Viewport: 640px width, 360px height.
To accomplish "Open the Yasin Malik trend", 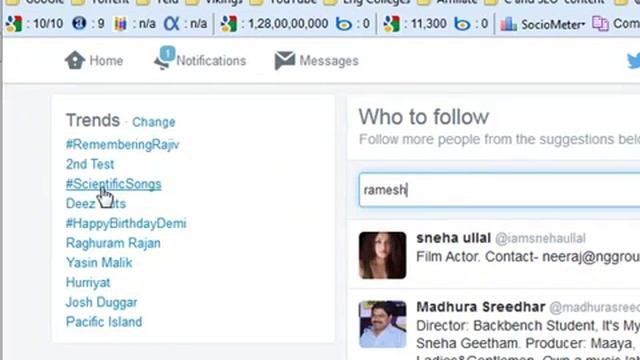I will point(99,263).
